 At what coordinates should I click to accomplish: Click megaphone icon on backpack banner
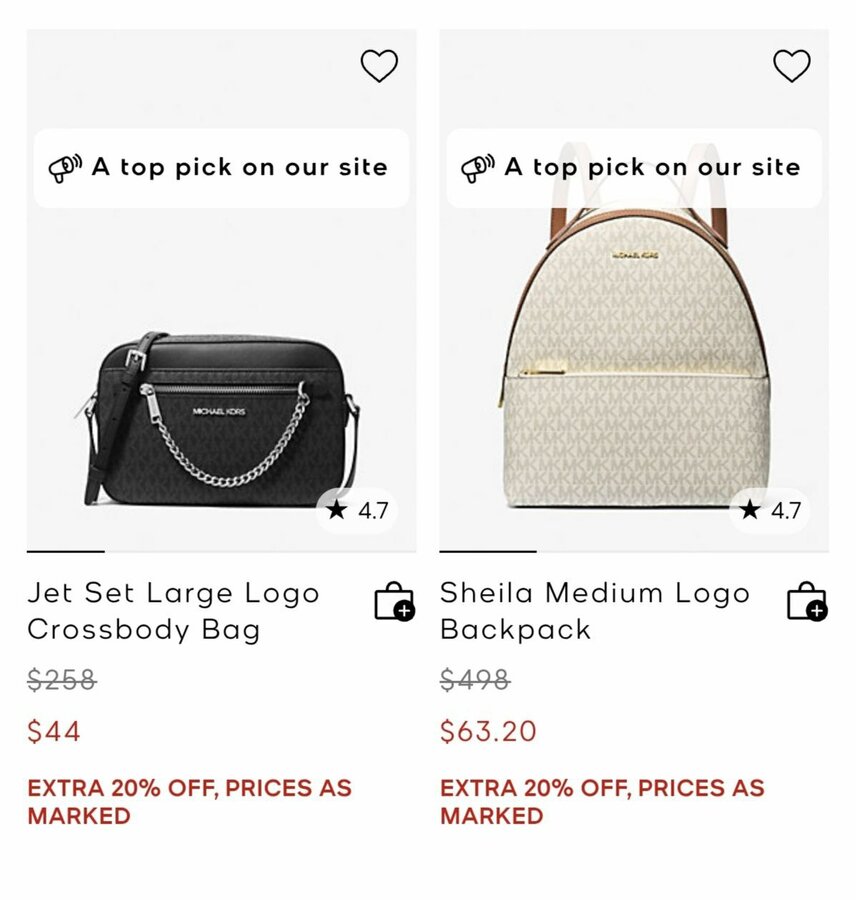pos(478,168)
